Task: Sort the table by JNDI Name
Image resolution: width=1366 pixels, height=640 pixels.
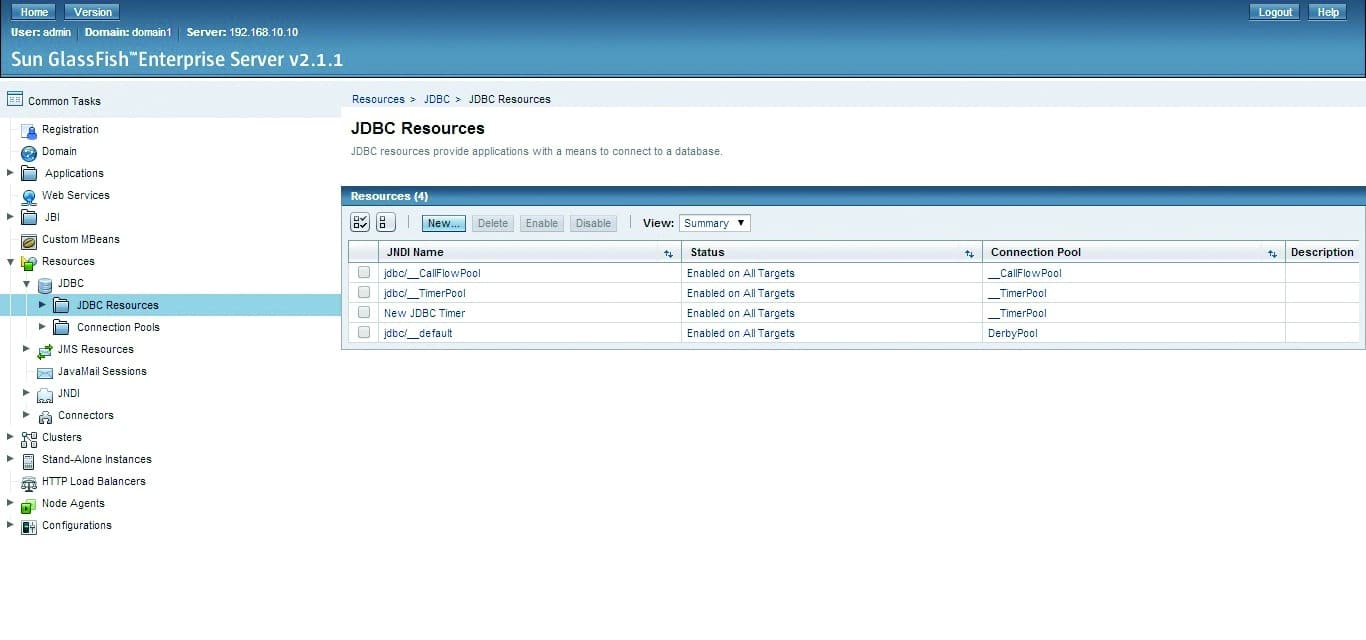Action: click(668, 253)
